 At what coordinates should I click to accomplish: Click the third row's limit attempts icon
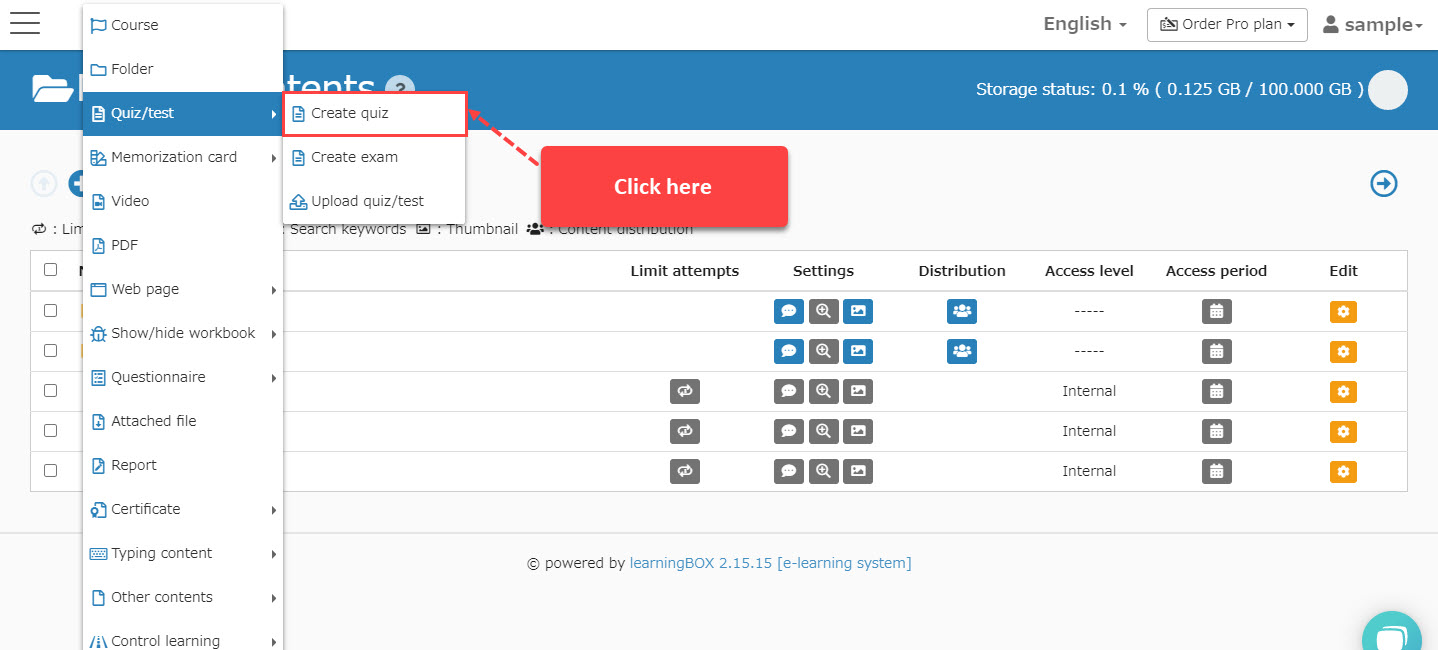click(x=685, y=391)
